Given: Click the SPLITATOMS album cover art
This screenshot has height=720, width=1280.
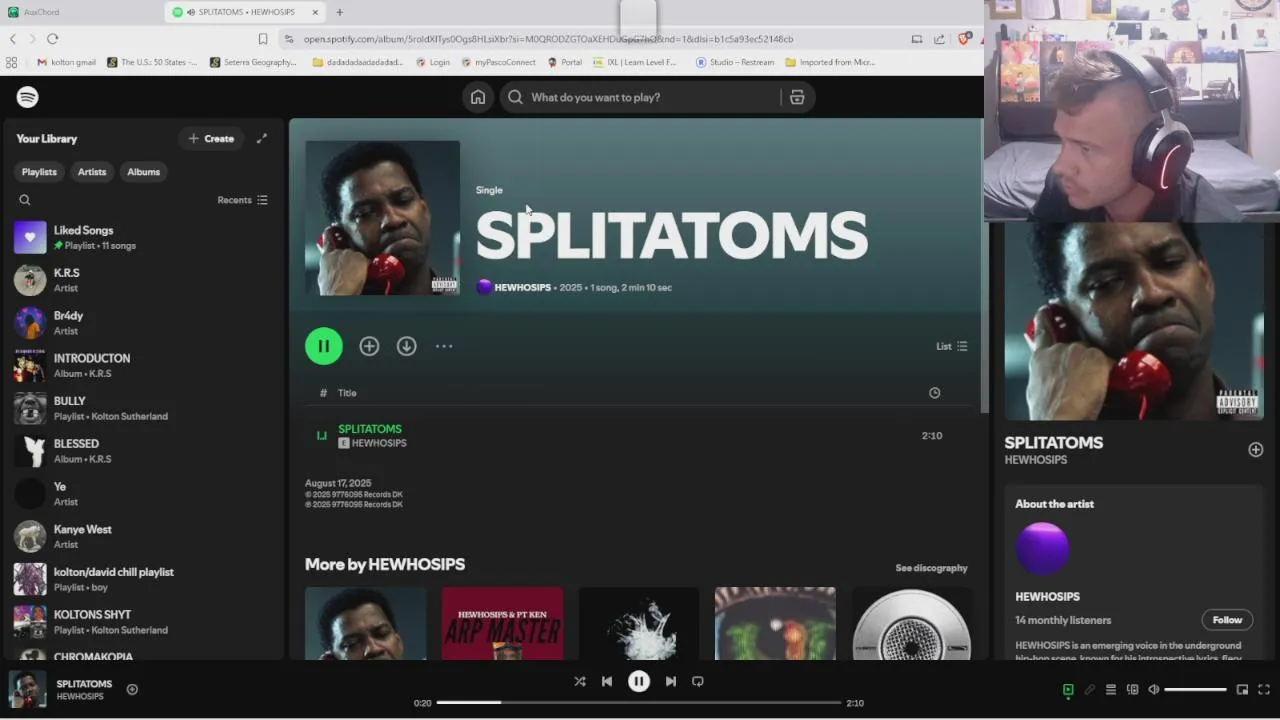Looking at the screenshot, I should (382, 218).
